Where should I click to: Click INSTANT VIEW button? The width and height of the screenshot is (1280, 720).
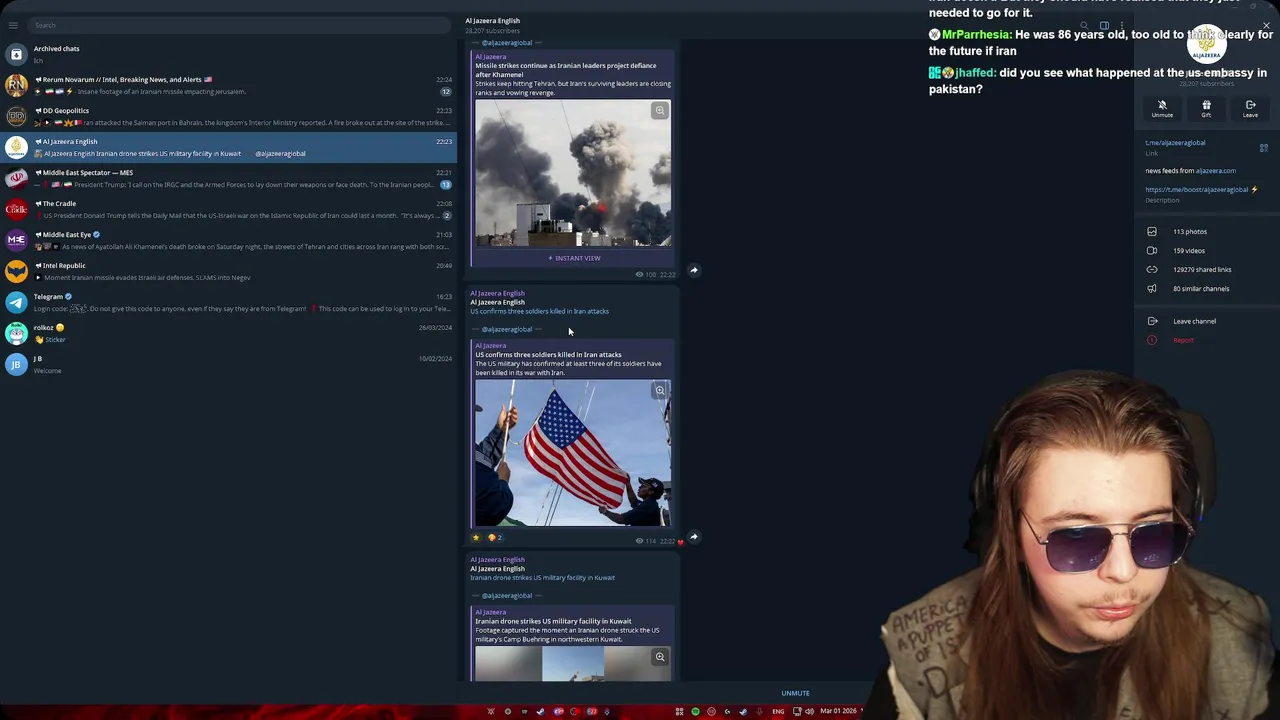click(x=574, y=258)
